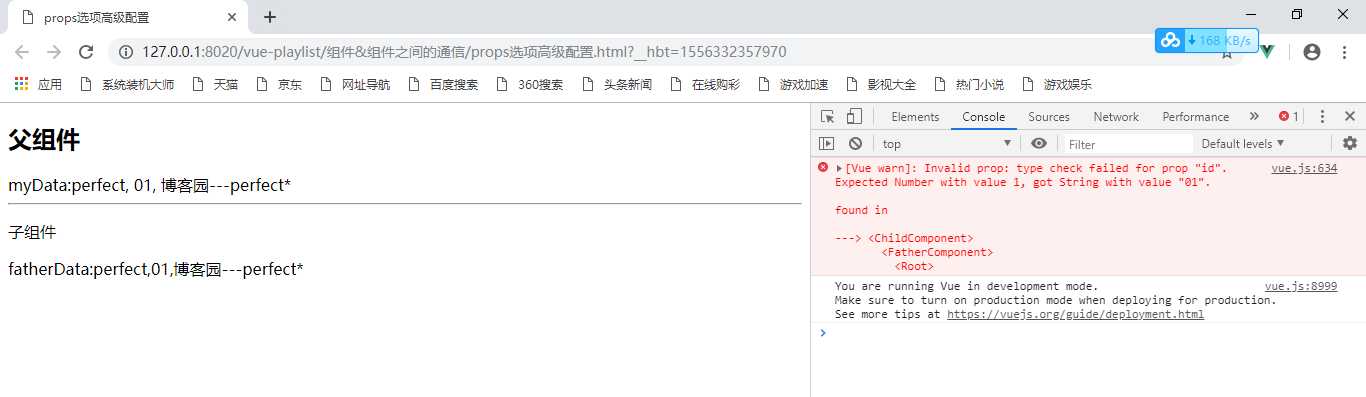This screenshot has width=1366, height=397.
Task: Click the red error count badge
Action: [1289, 116]
